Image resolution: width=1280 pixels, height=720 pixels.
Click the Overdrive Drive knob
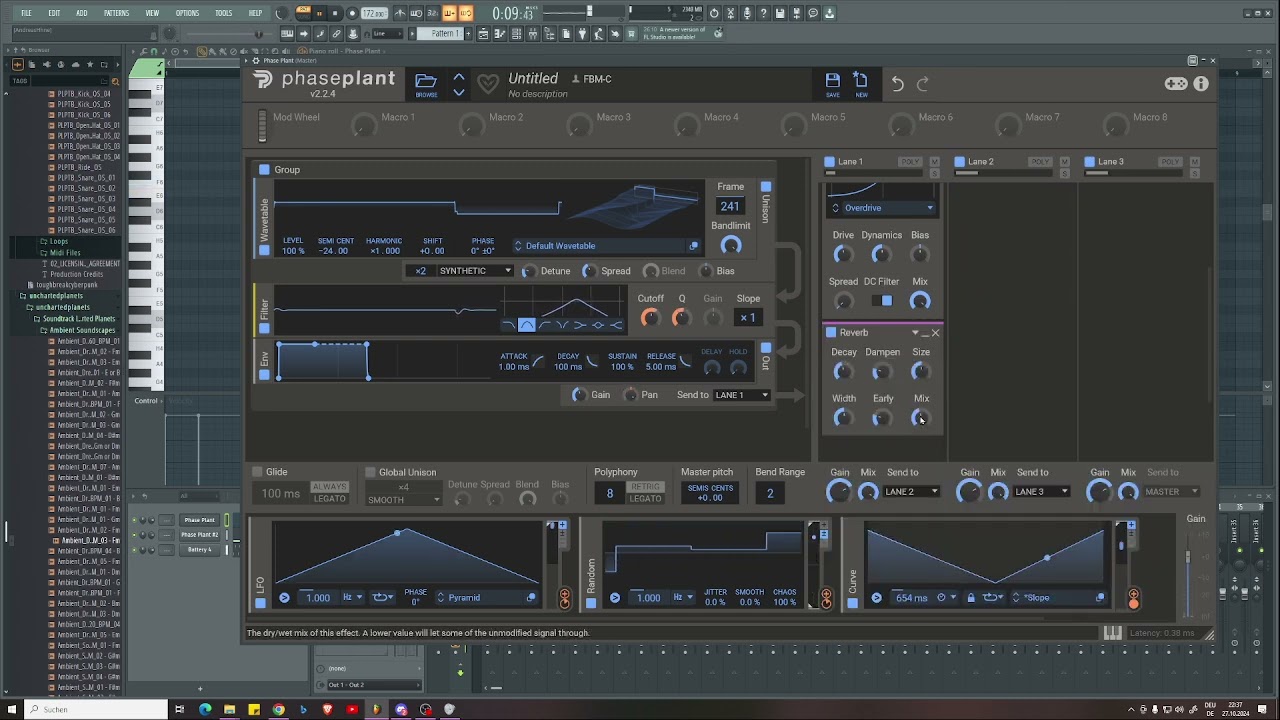pyautogui.click(x=843, y=254)
